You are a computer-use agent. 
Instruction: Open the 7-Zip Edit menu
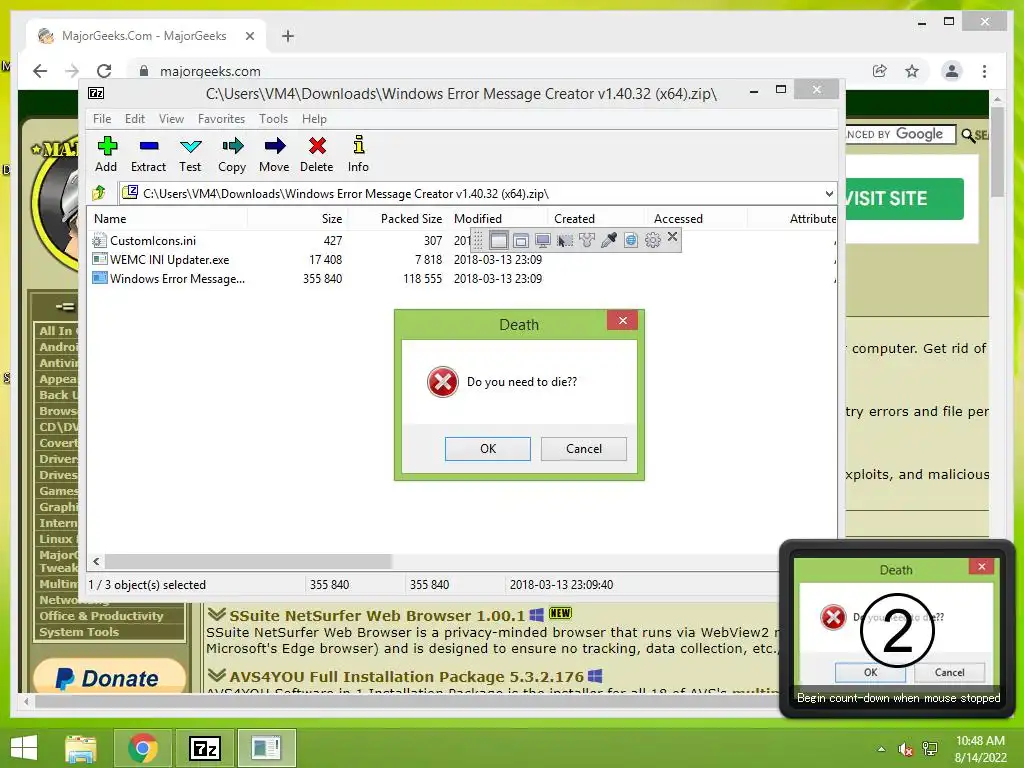click(x=135, y=119)
